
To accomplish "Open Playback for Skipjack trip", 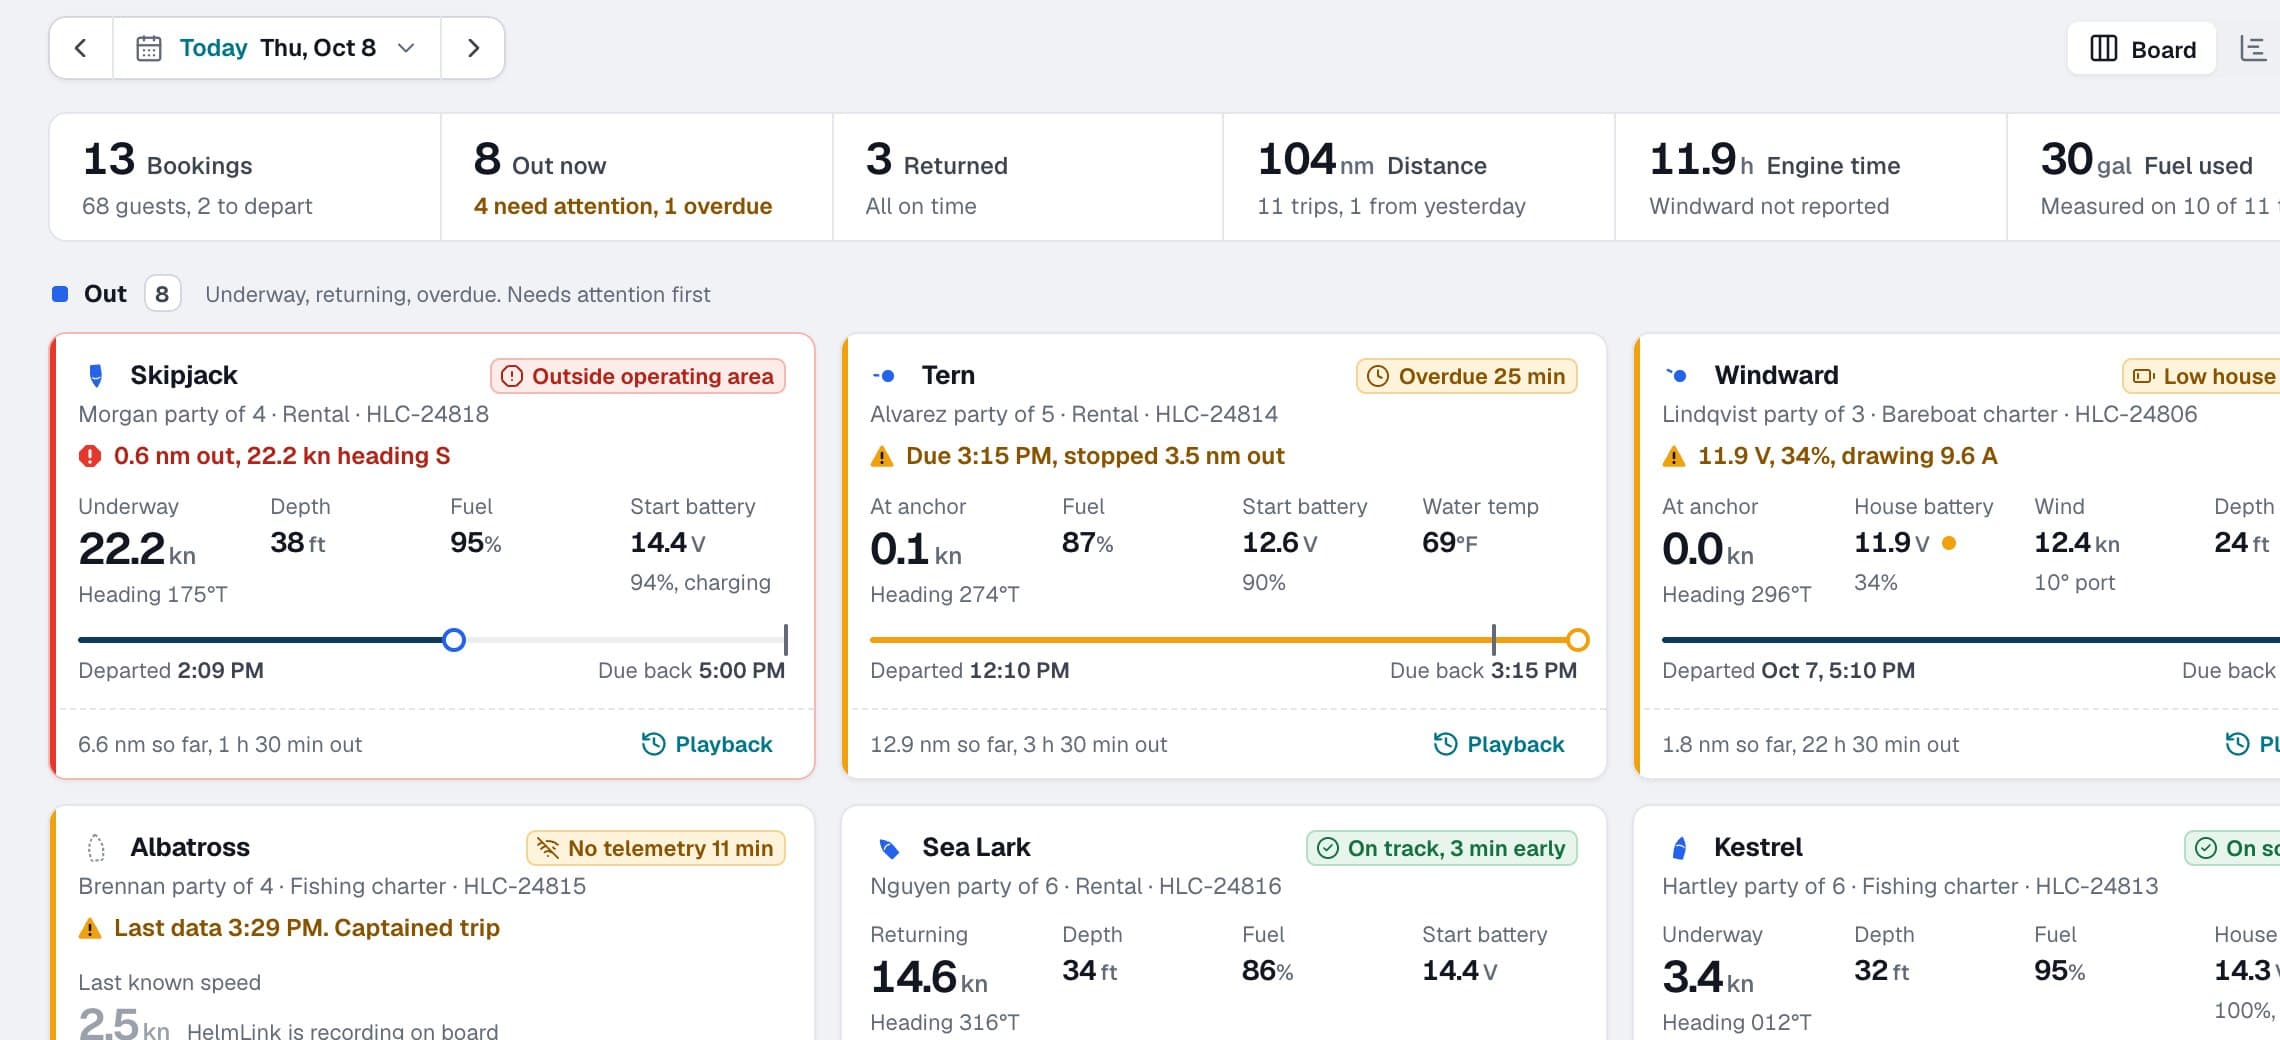I will pos(707,744).
